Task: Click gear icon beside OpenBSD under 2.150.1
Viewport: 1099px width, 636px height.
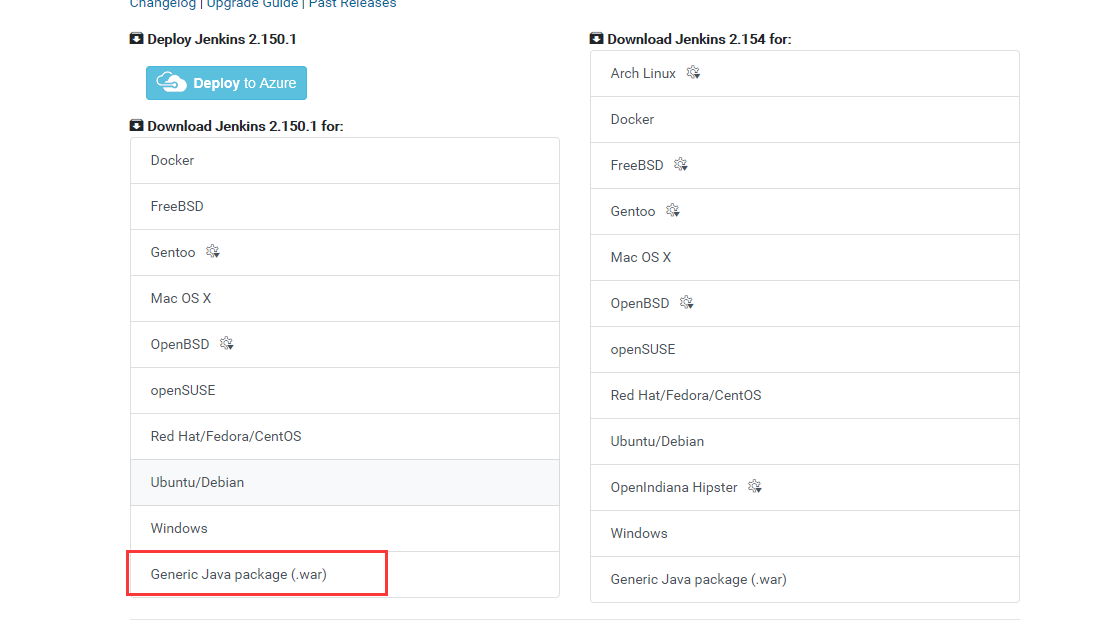Action: click(x=227, y=344)
